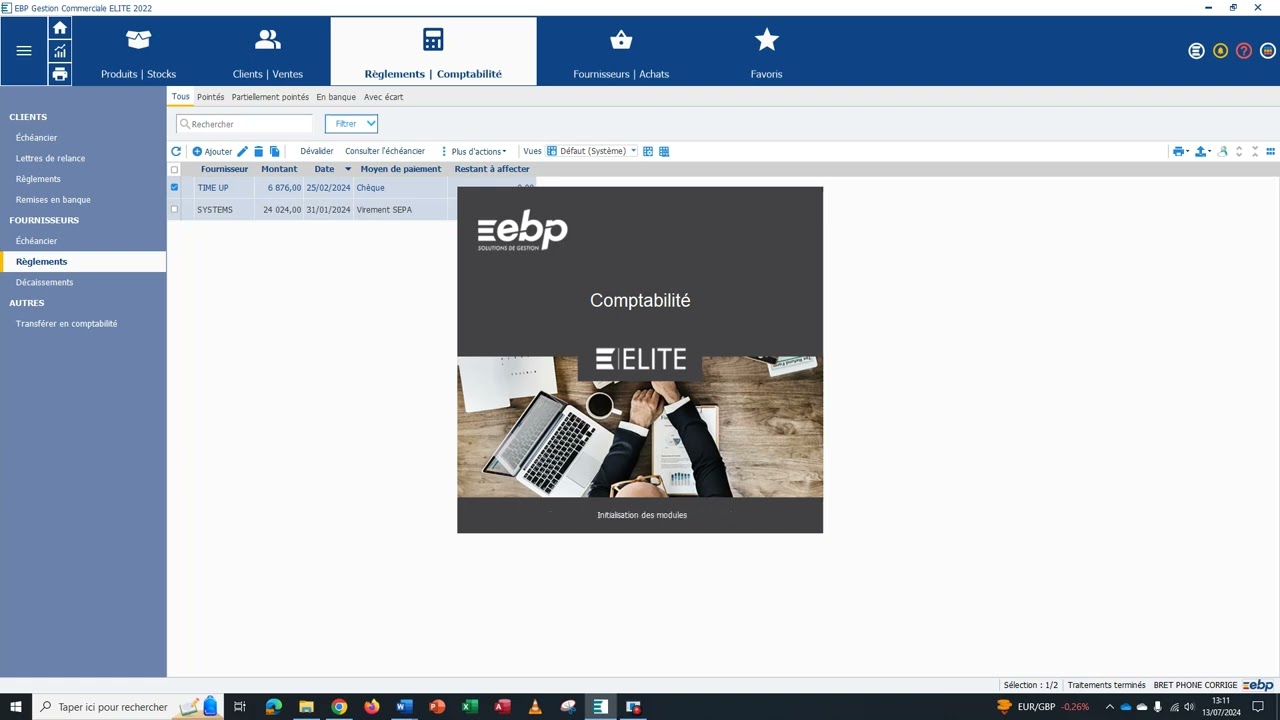Open the Fournisseurs | Achats module
Image resolution: width=1280 pixels, height=720 pixels.
click(x=621, y=52)
